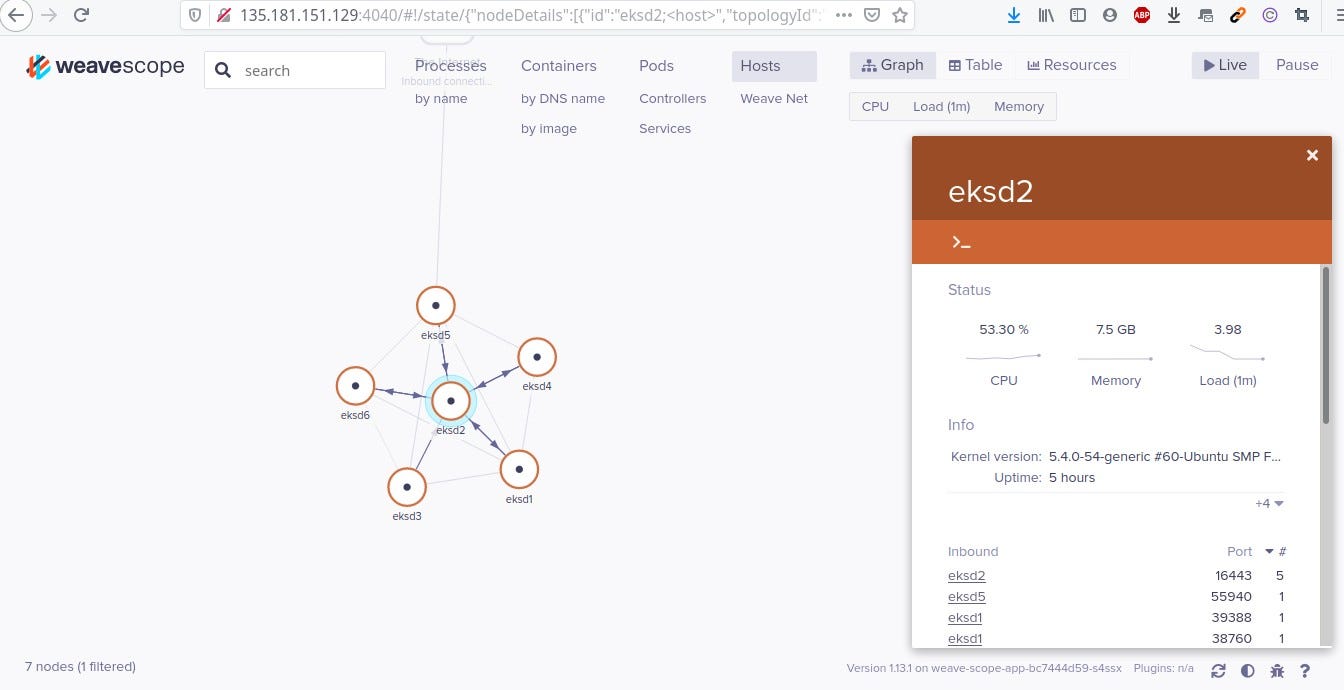Pause live topology updates
Image resolution: width=1344 pixels, height=690 pixels.
1297,65
